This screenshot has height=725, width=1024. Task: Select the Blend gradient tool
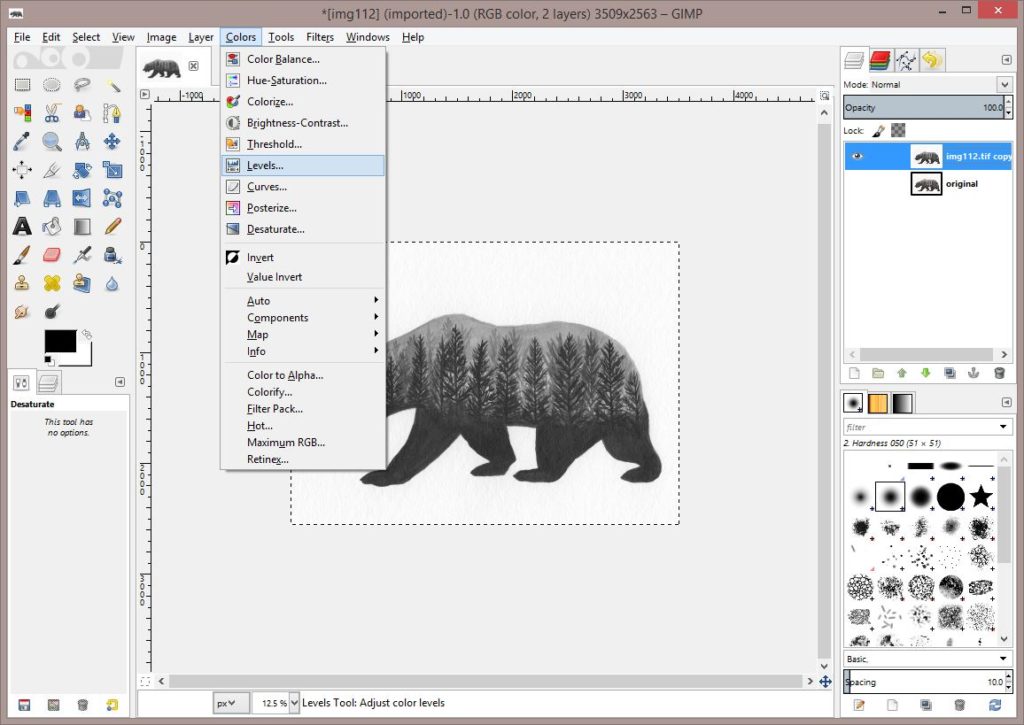pos(82,226)
